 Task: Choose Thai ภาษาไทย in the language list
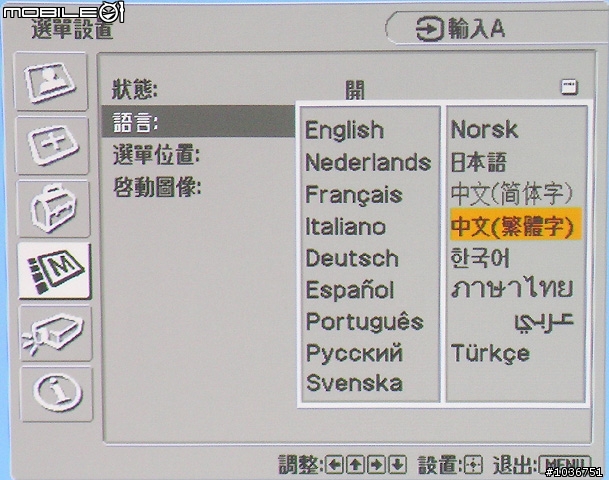pos(512,289)
